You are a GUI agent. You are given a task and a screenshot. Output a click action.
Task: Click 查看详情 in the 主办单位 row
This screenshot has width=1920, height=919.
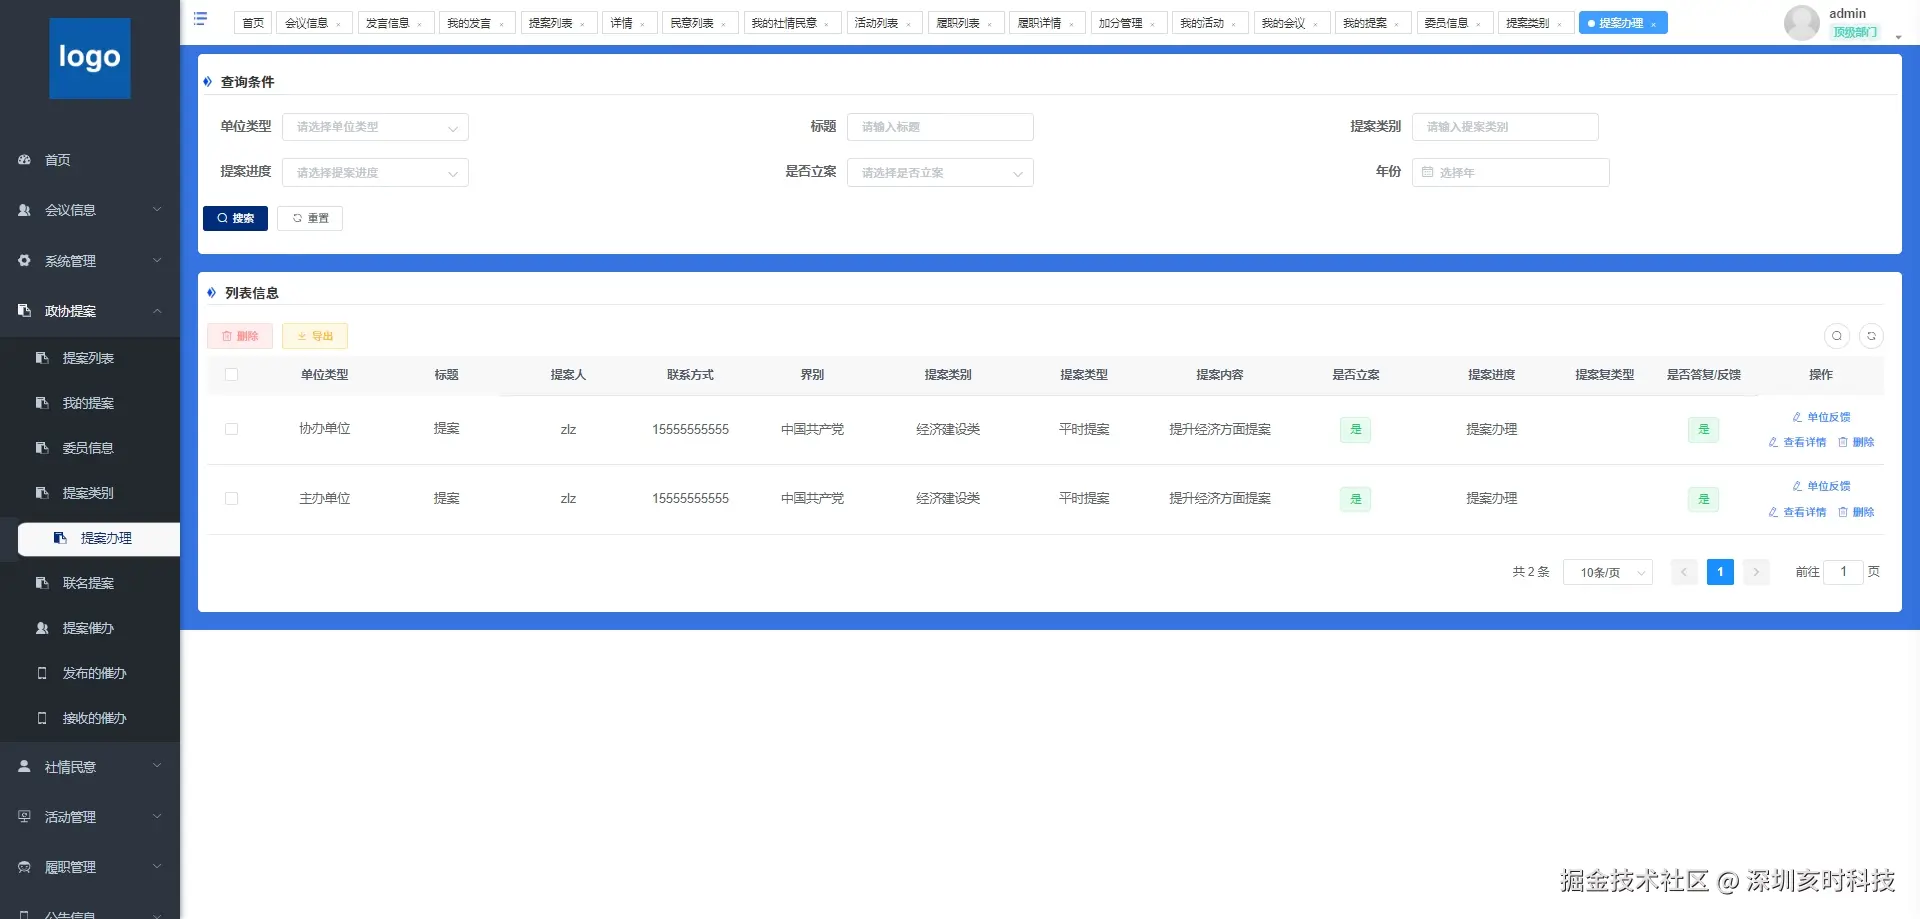pyautogui.click(x=1797, y=512)
